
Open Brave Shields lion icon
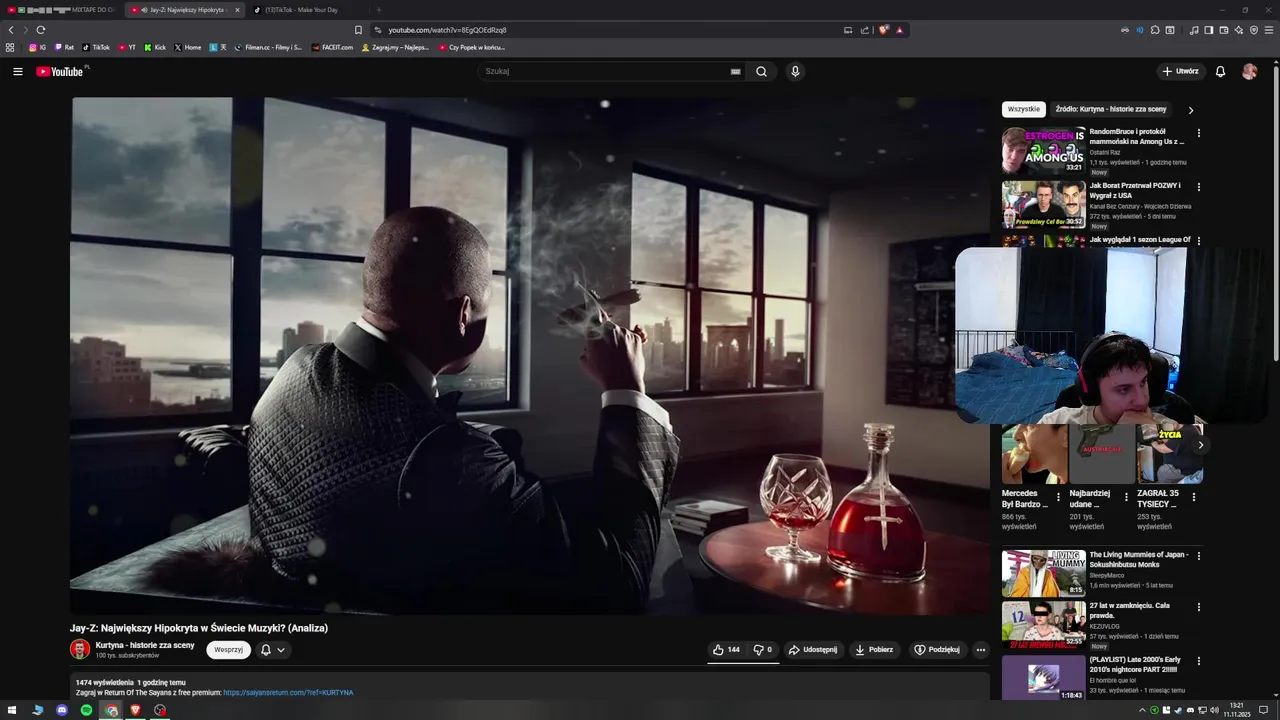point(884,30)
